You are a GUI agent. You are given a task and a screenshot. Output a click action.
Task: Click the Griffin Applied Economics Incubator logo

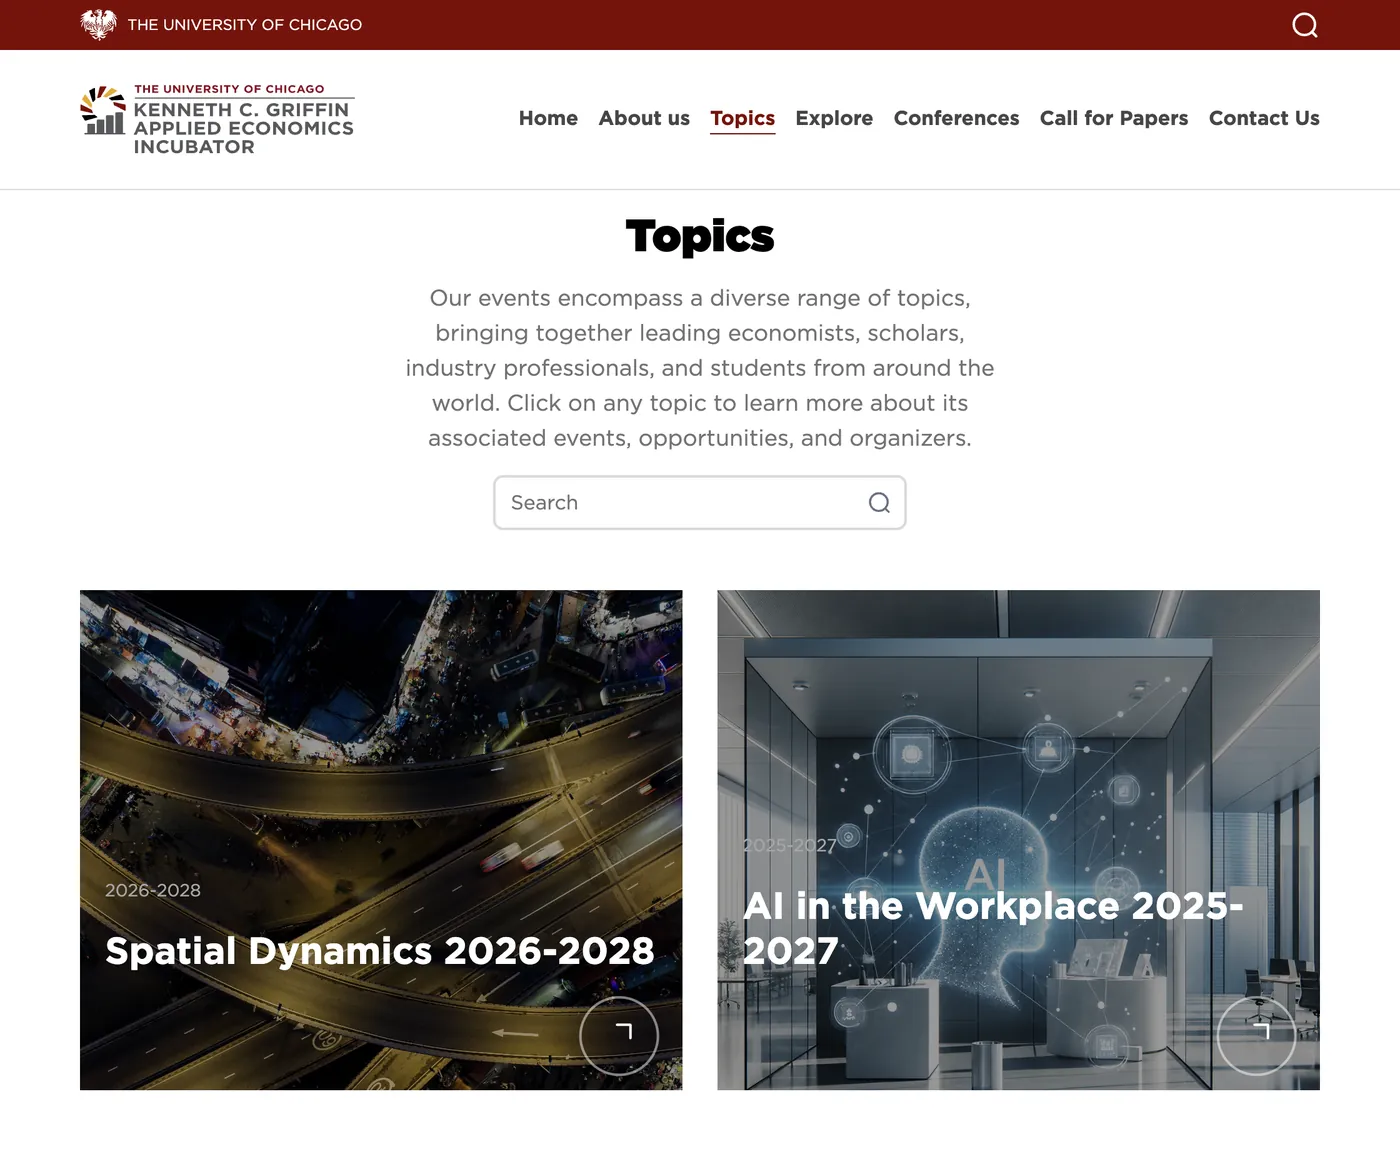pos(217,119)
